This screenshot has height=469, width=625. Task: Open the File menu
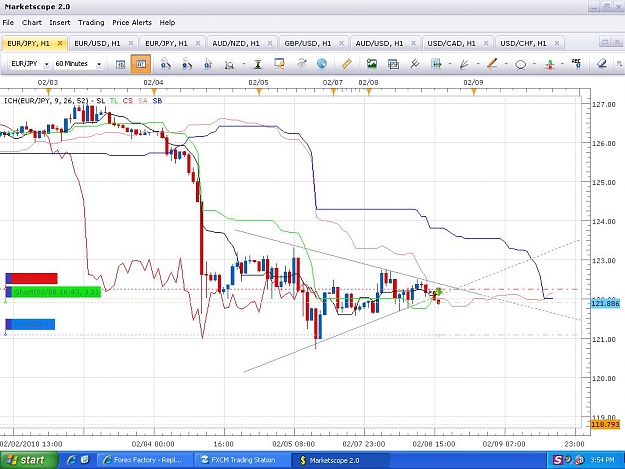[x=8, y=23]
